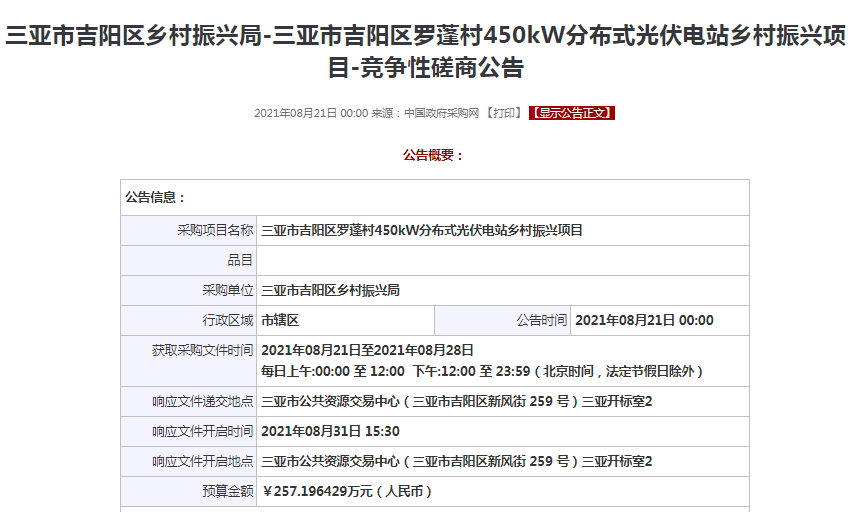
Task: Click the red 公告概要 heading
Action: (x=433, y=155)
